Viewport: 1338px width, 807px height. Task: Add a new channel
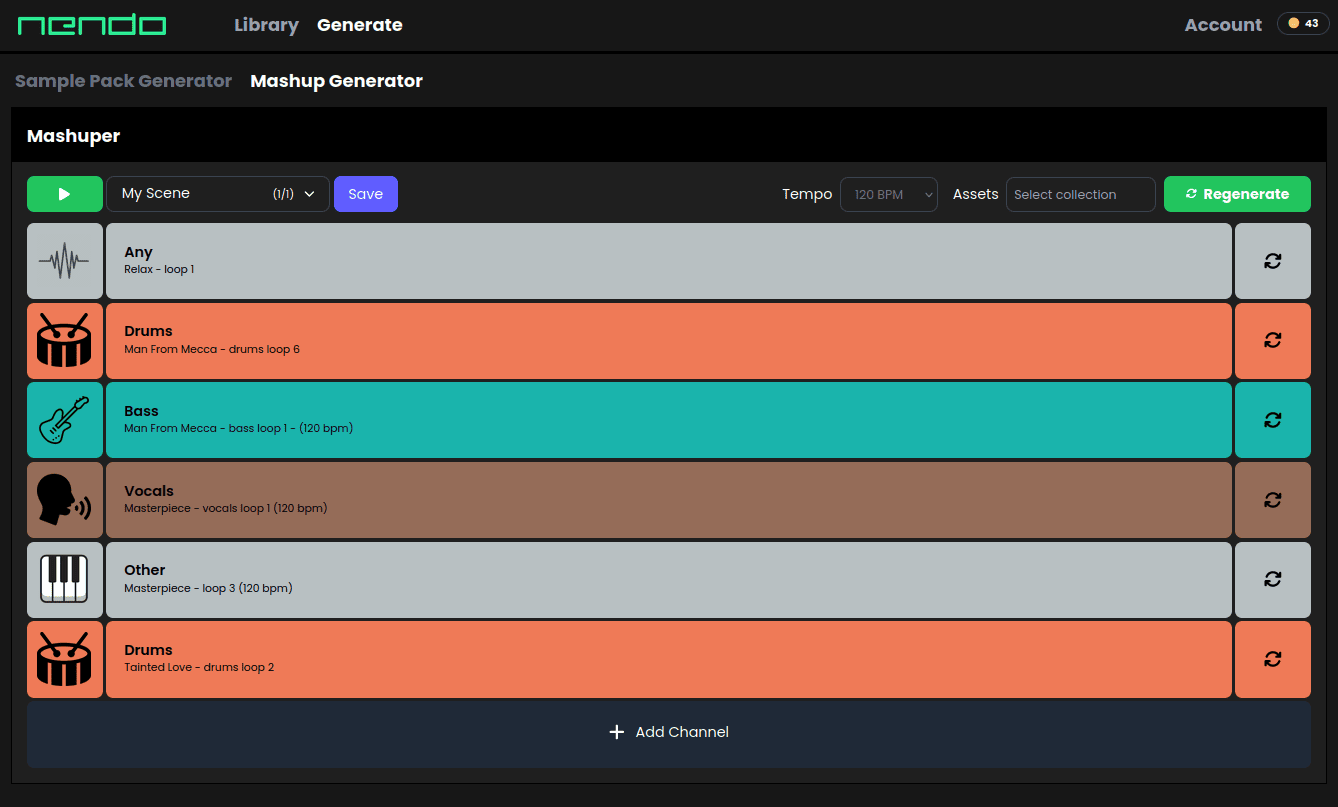tap(669, 733)
